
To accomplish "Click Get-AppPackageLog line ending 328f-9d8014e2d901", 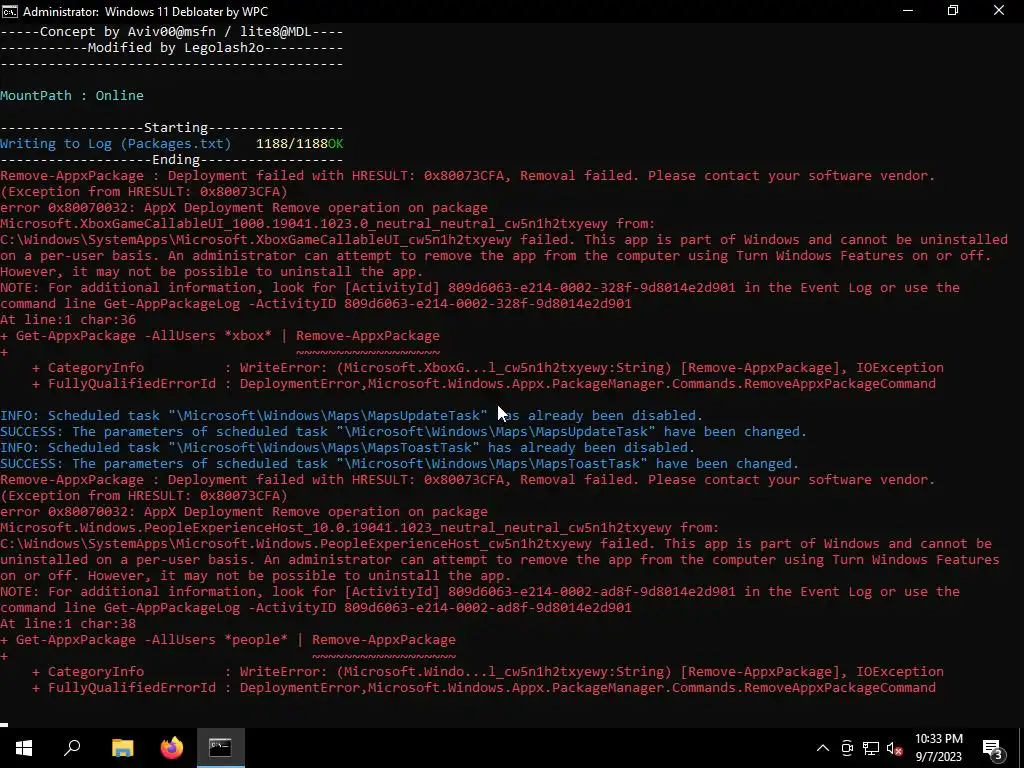I will click(x=315, y=304).
